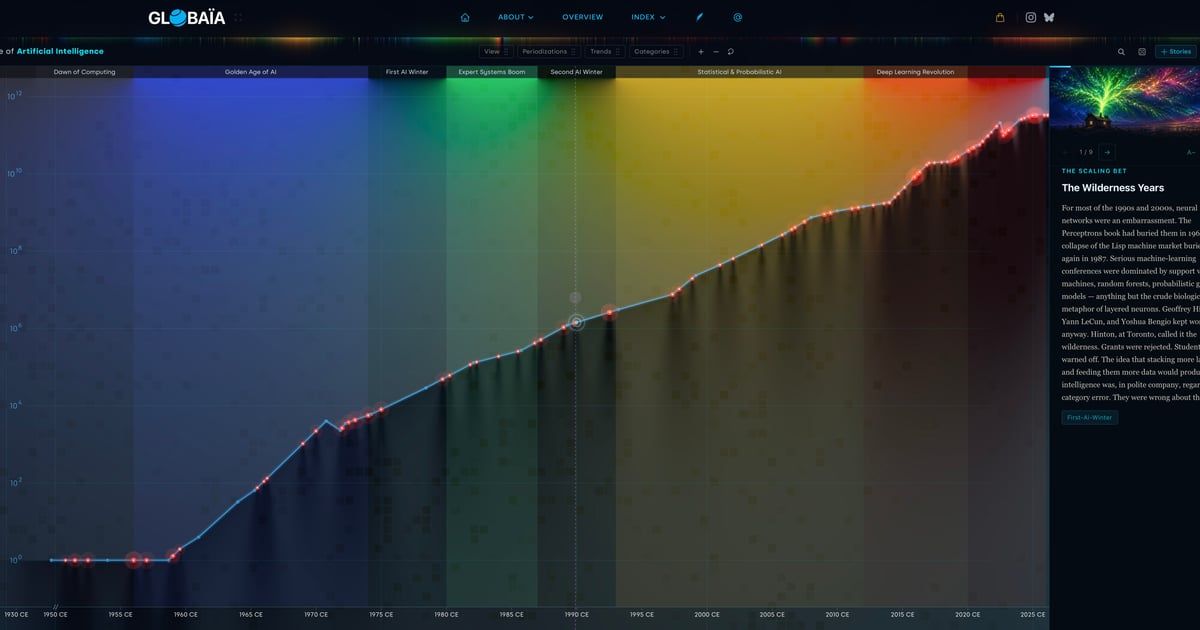Decrease story font size A-
Viewport: 1200px width, 630px height.
click(x=1191, y=152)
